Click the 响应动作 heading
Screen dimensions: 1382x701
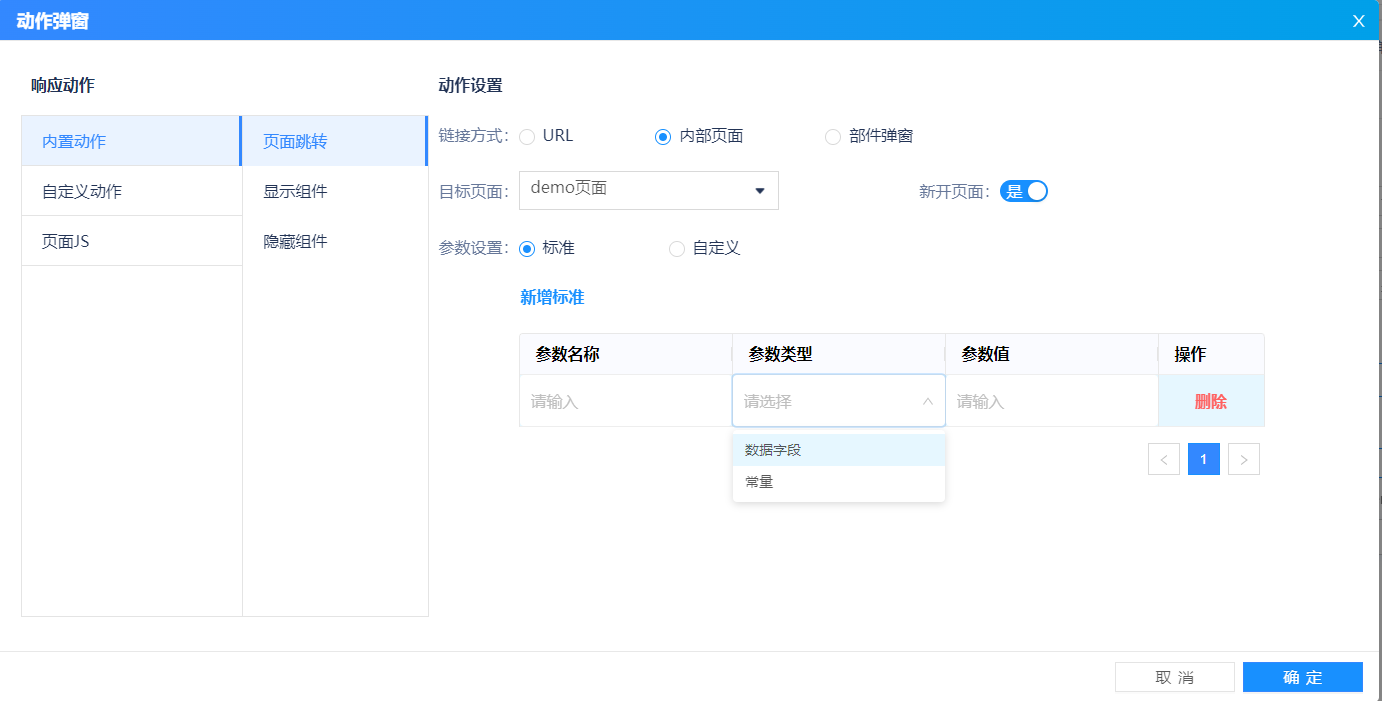click(63, 86)
